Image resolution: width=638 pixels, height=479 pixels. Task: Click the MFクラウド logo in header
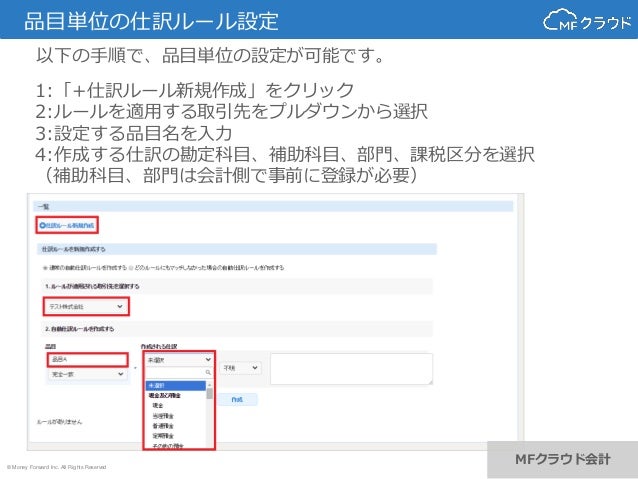point(587,20)
